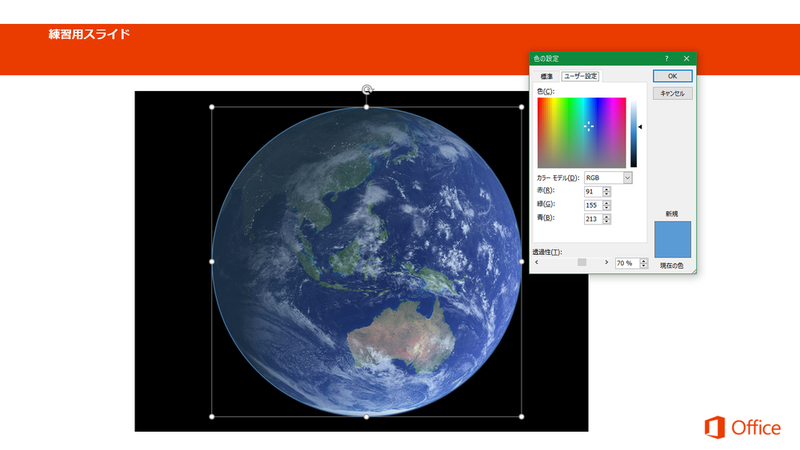800x450 pixels.
Task: Click the bottom-right selection handle of picture
Action: point(521,416)
